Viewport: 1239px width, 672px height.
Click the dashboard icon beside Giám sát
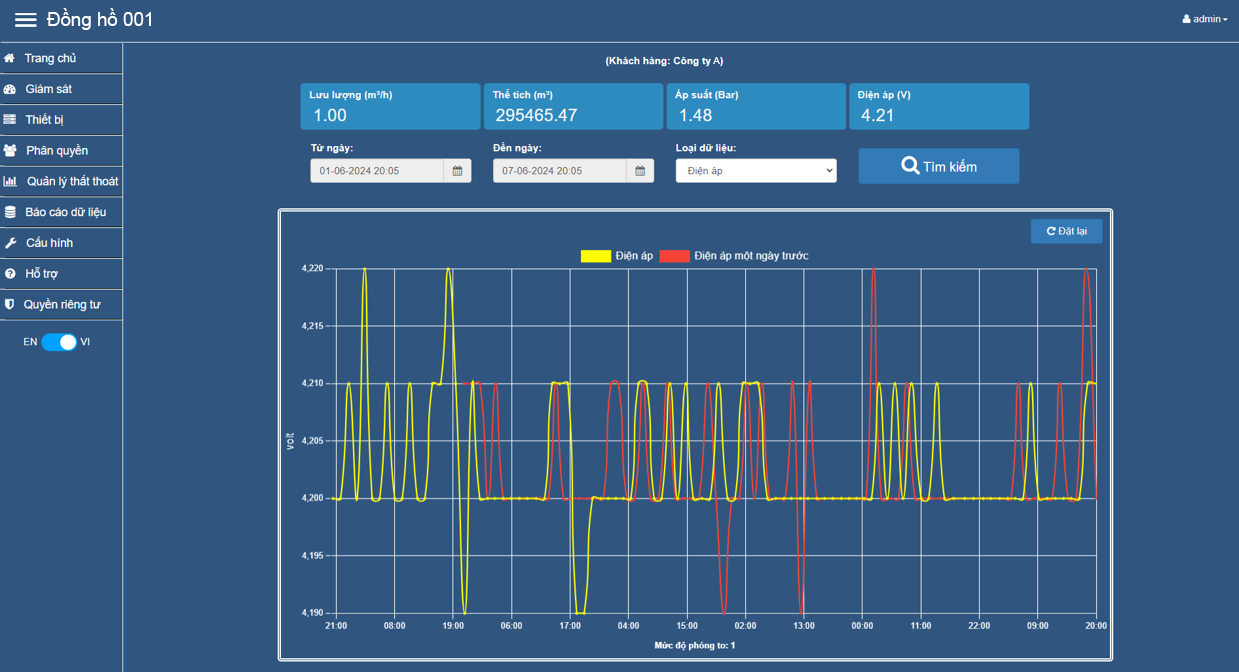10,89
